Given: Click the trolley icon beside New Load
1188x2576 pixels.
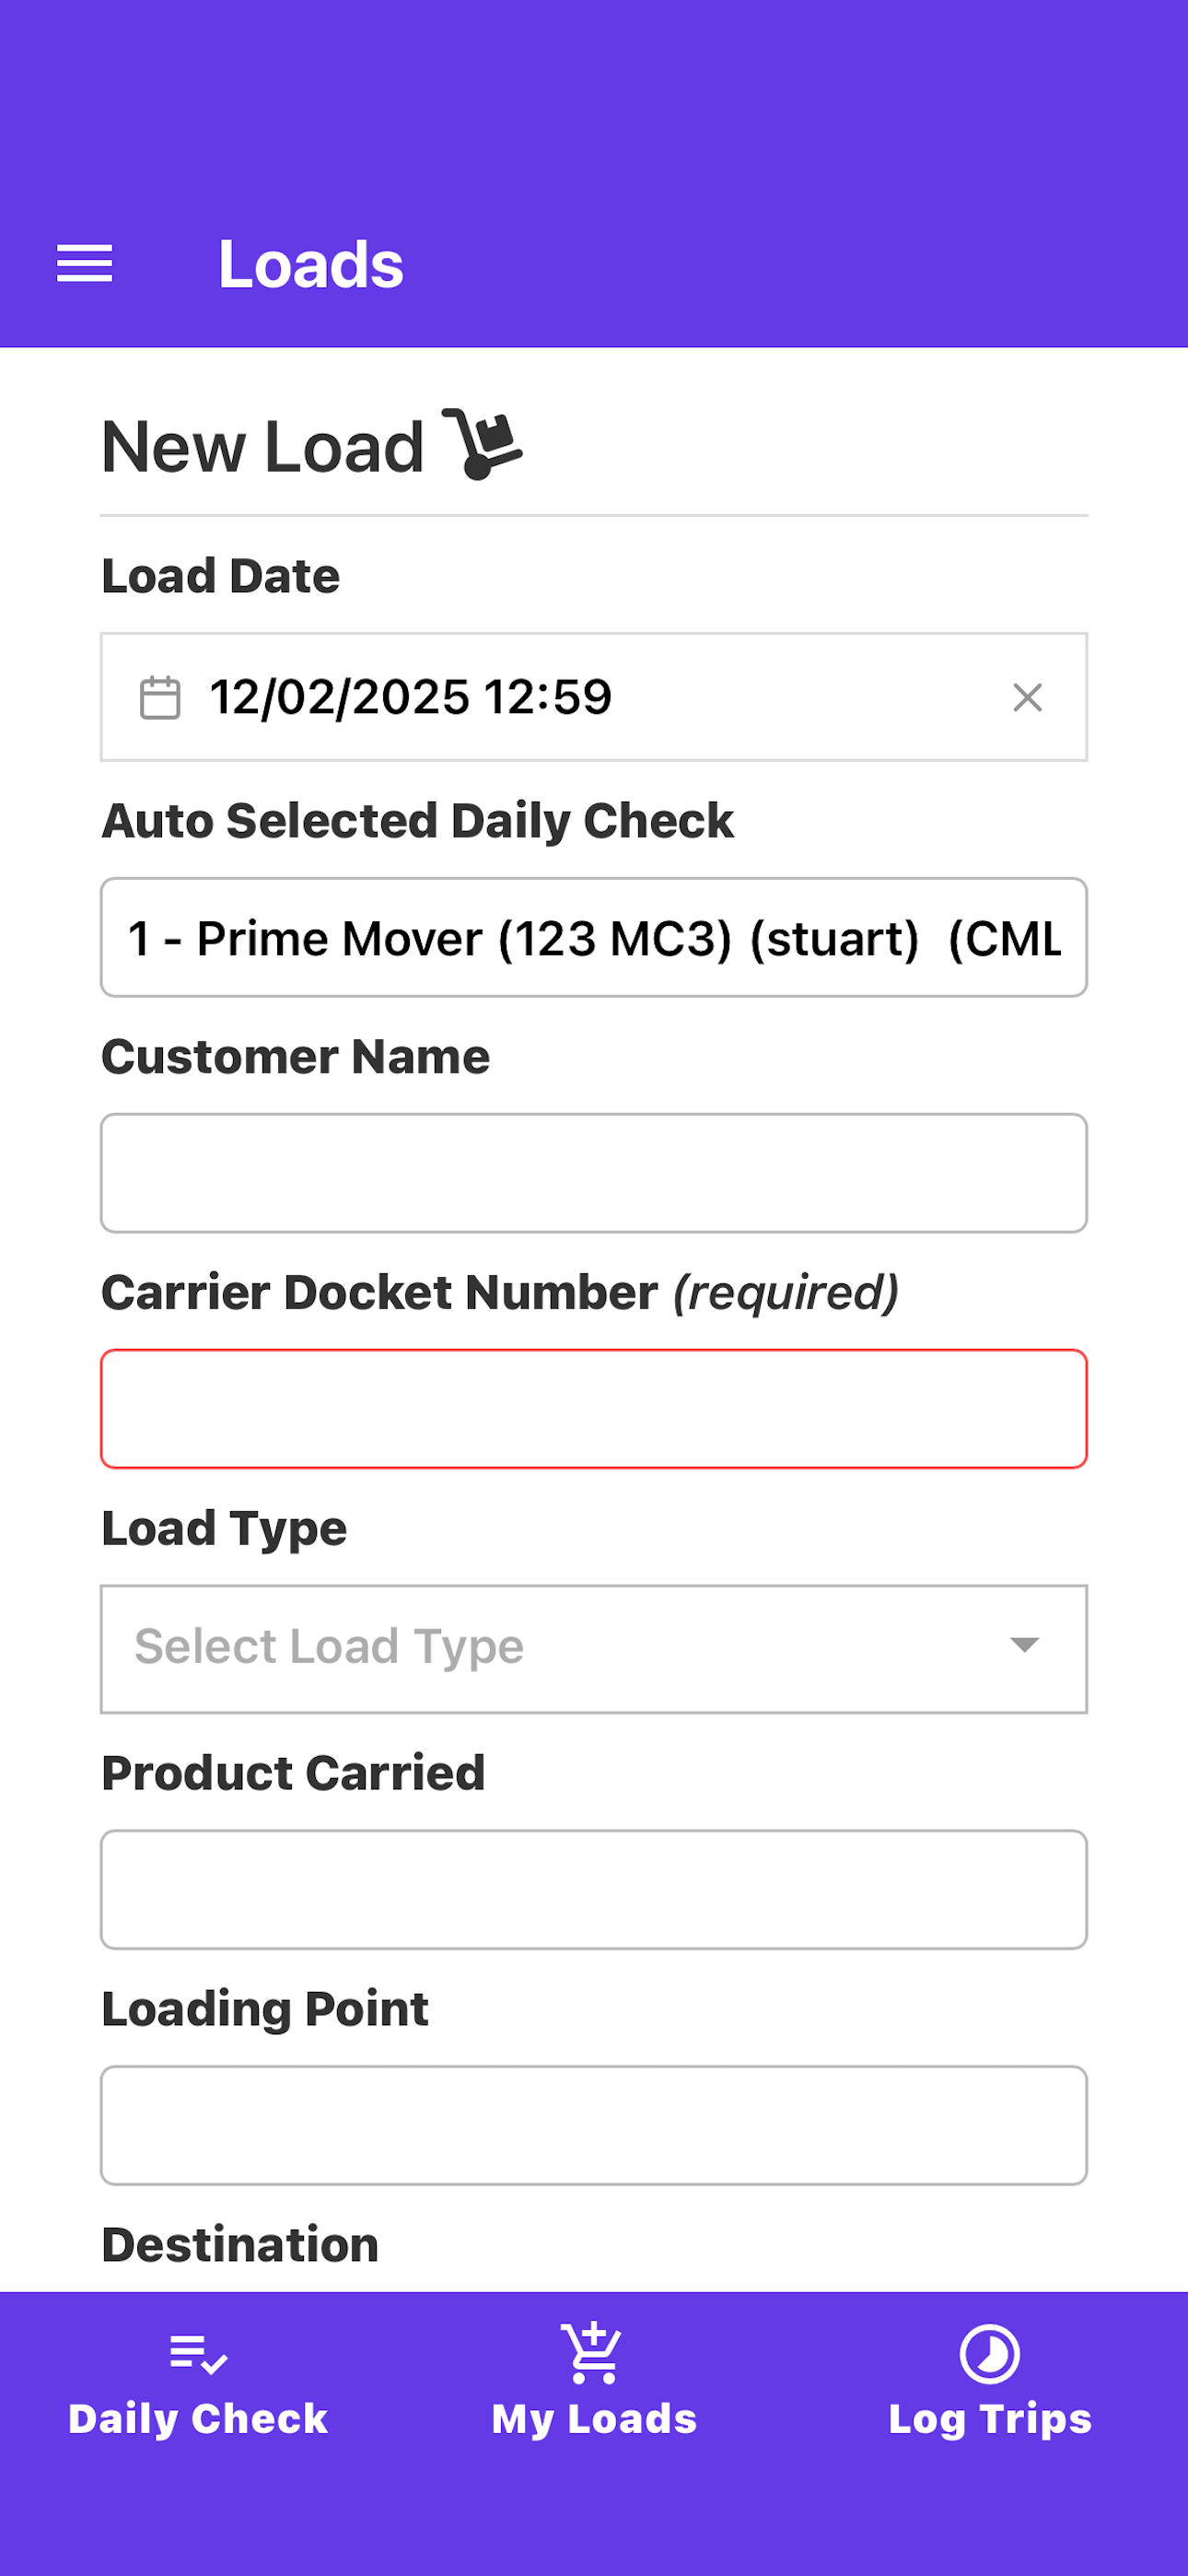Looking at the screenshot, I should pyautogui.click(x=483, y=444).
